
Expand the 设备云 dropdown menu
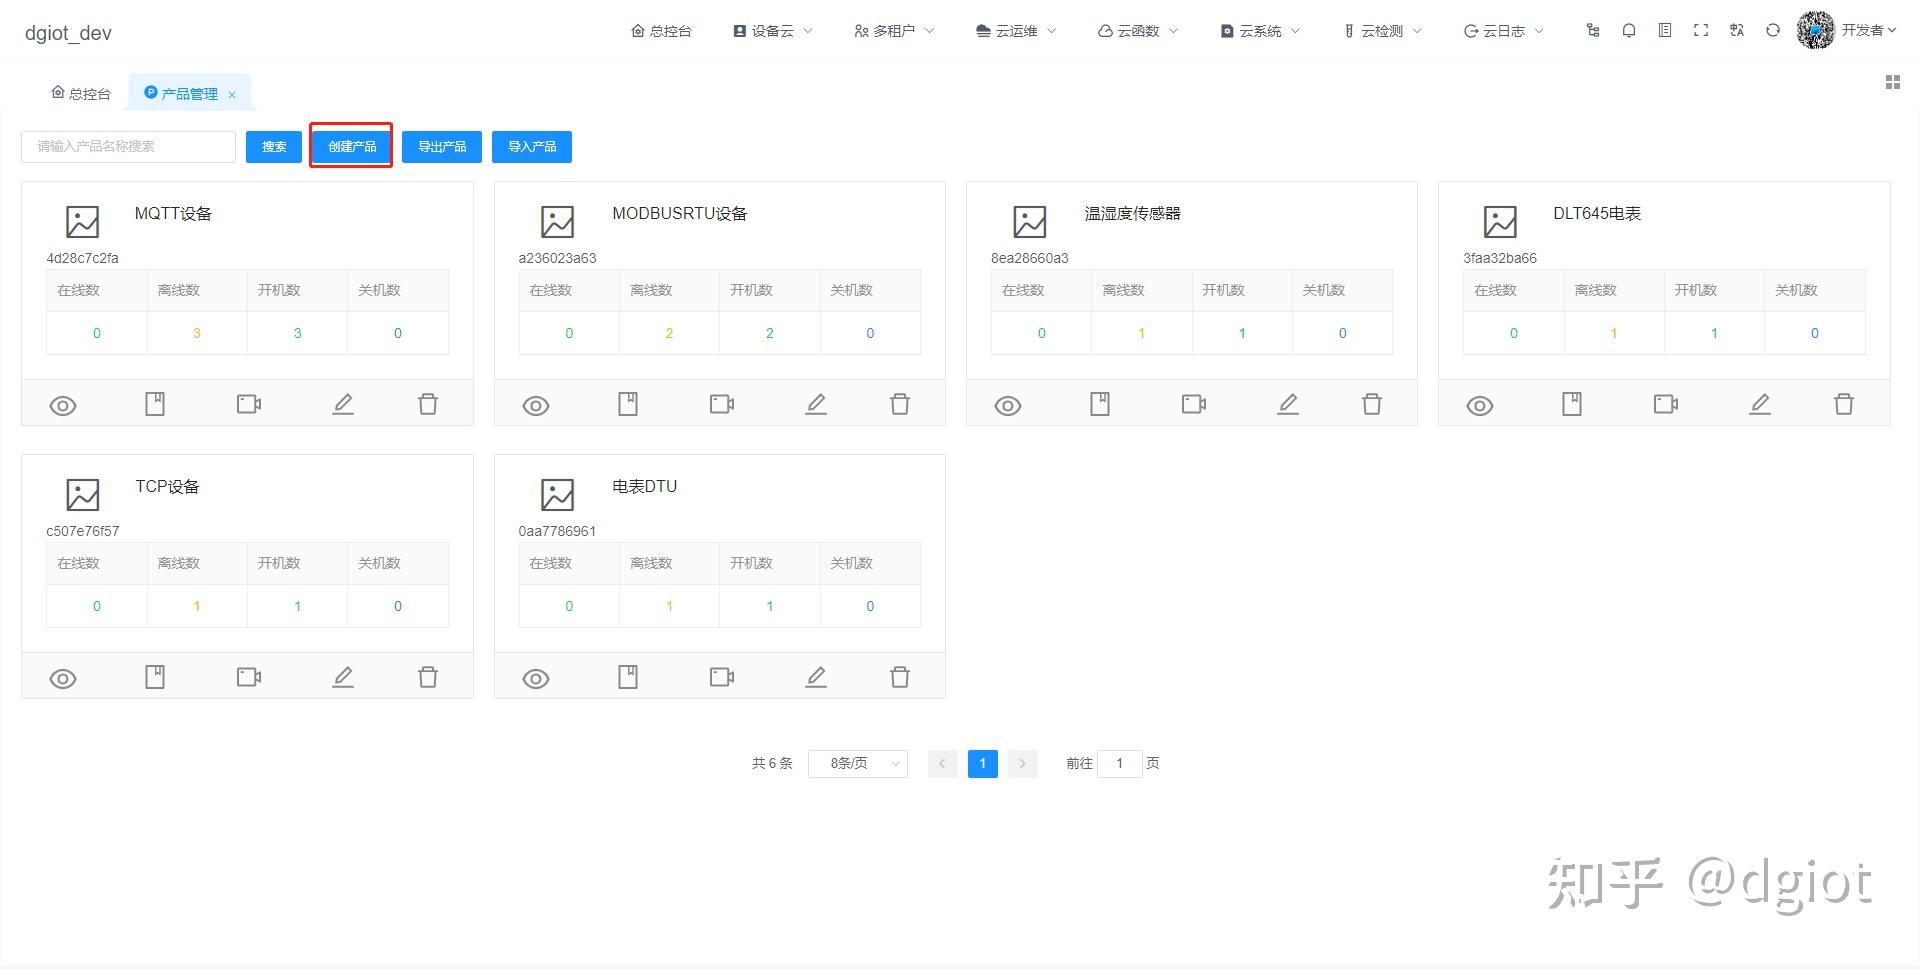772,30
